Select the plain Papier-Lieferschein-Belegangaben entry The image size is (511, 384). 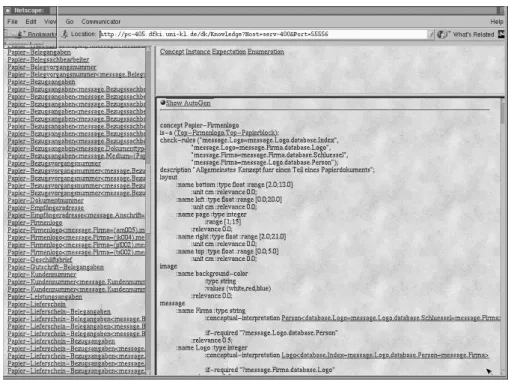pos(59,312)
